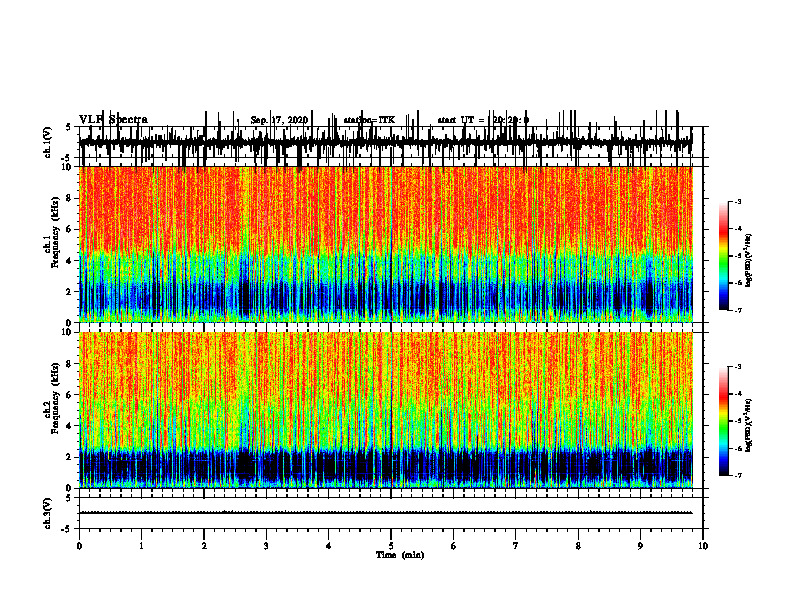Click the "Time (min)" x-axis label
792x612 pixels.
tap(400, 555)
